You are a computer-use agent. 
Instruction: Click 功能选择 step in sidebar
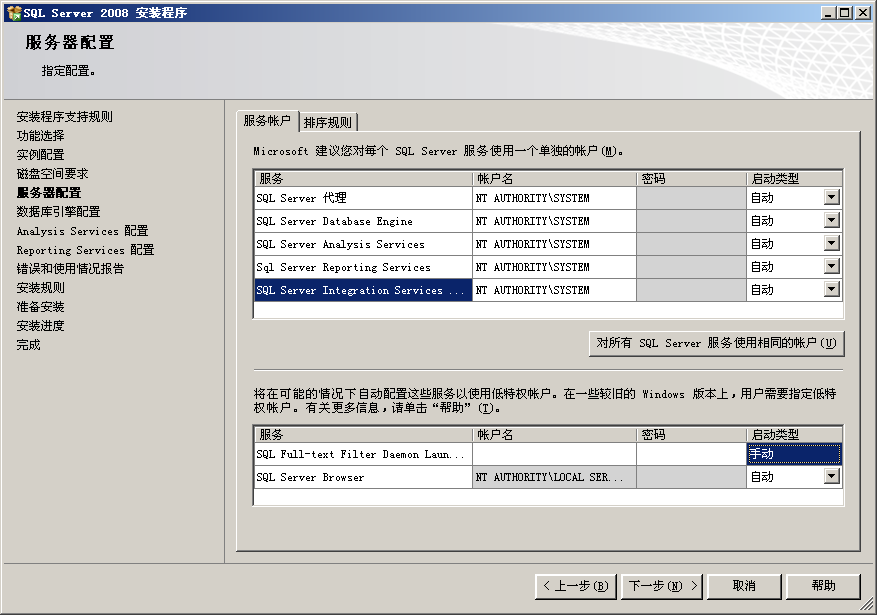point(40,136)
